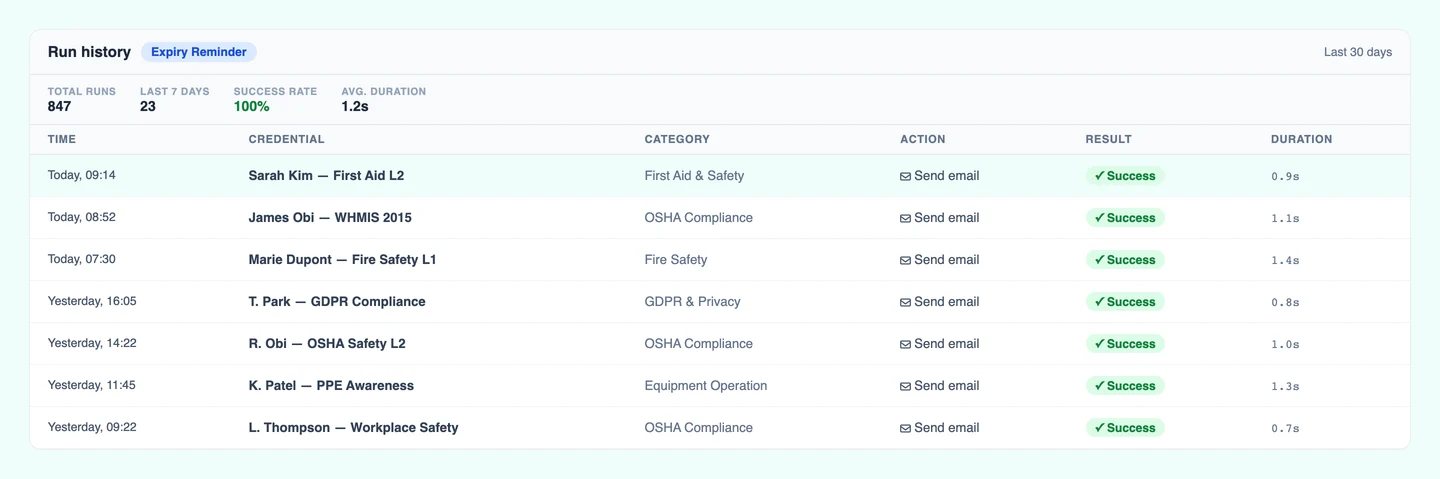Select T. Park — GDPR Compliance
This screenshot has height=479, width=1440.
337,302
